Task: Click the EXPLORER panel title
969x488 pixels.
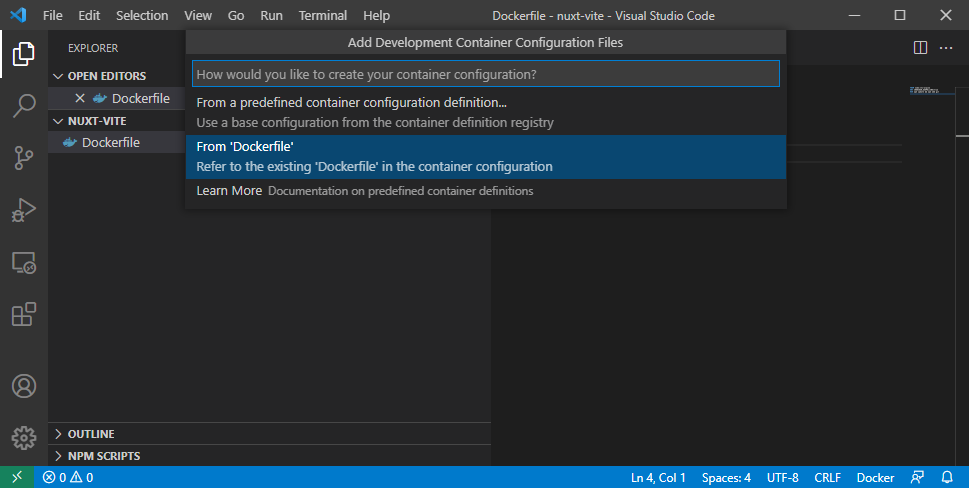Action: click(x=93, y=48)
